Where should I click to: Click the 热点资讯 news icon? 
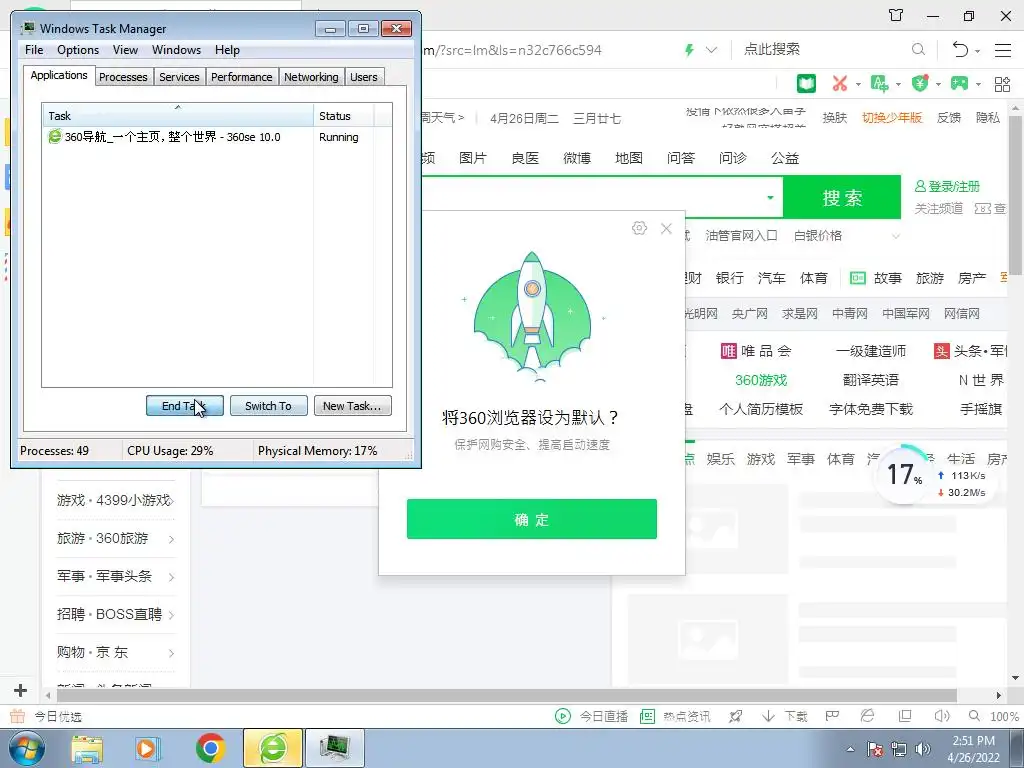[x=647, y=716]
